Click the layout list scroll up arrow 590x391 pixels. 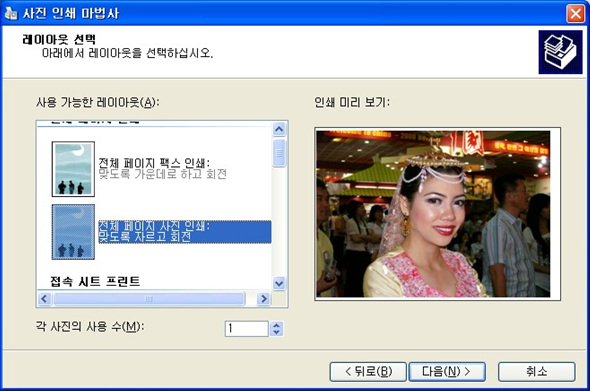(x=279, y=129)
